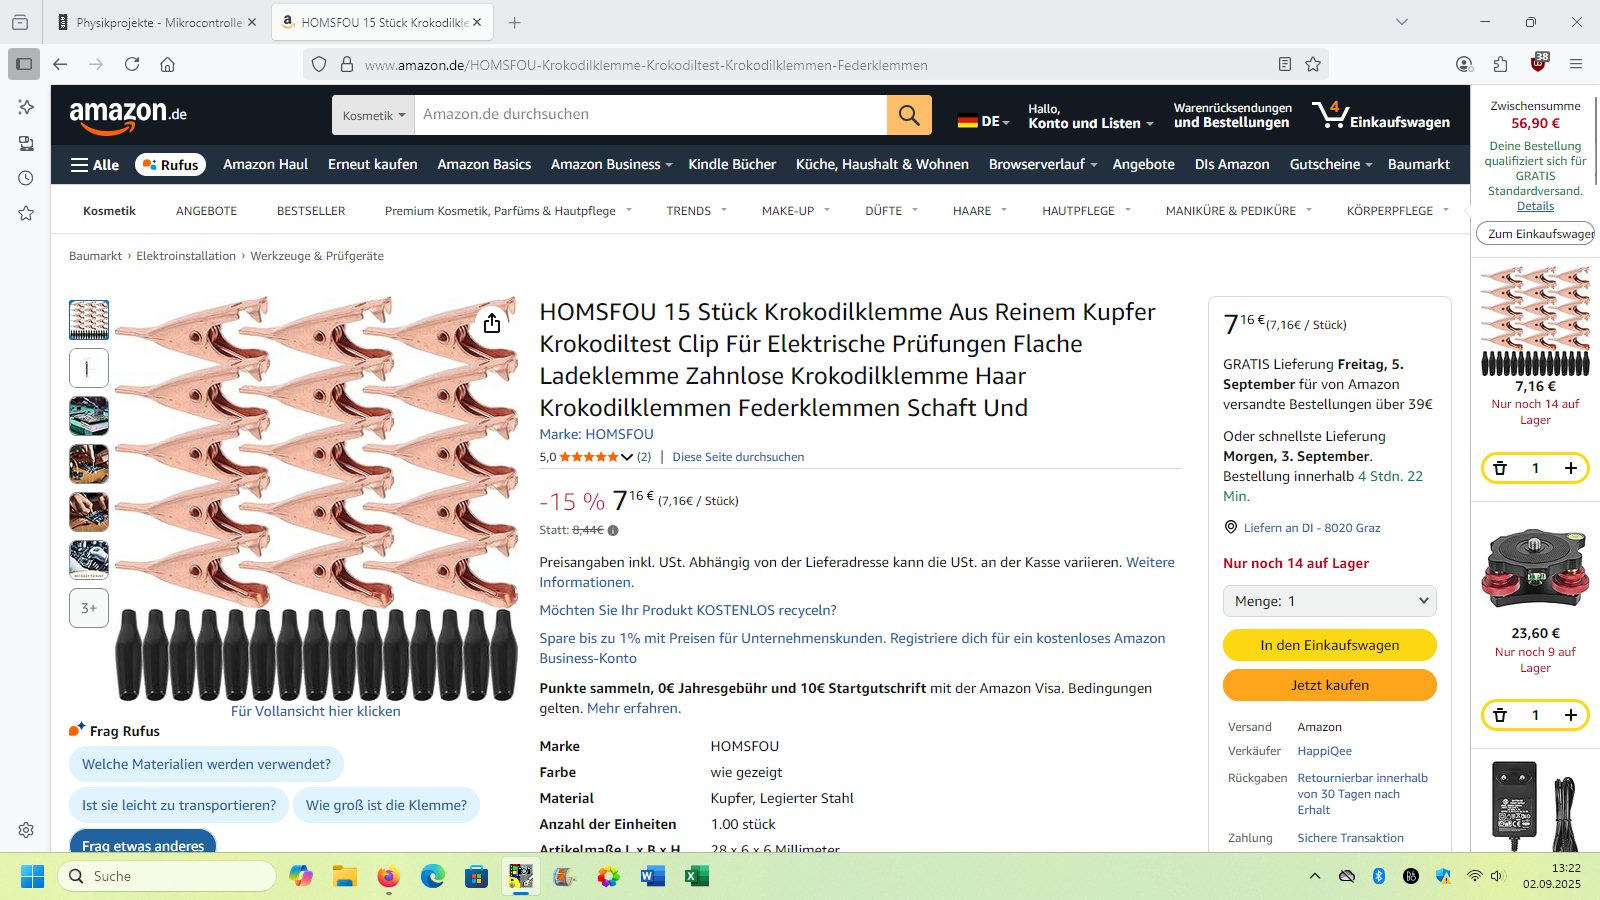Click the info icon next to Statt price

tap(613, 531)
